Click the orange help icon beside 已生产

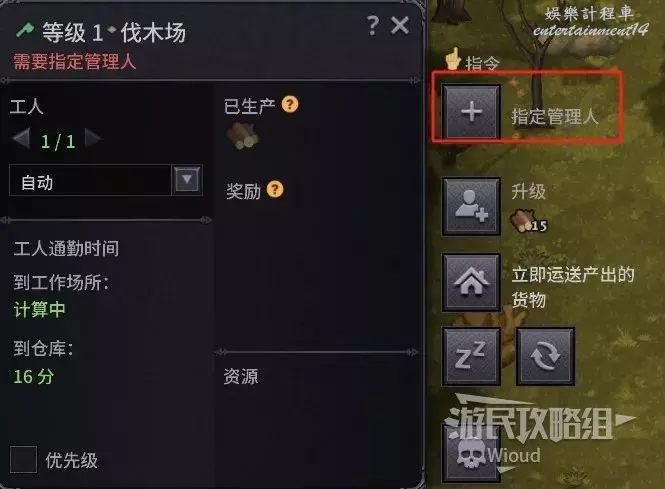click(290, 104)
